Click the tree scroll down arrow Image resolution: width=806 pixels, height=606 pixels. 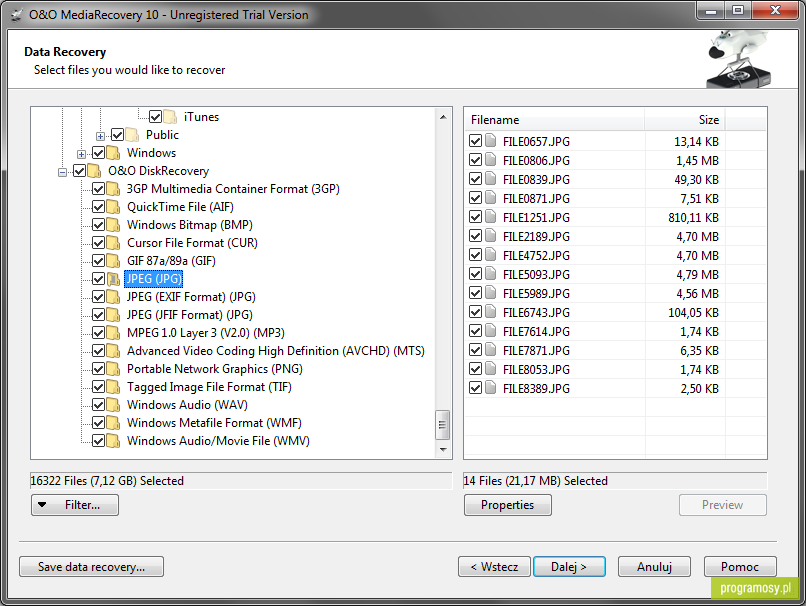pyautogui.click(x=443, y=450)
